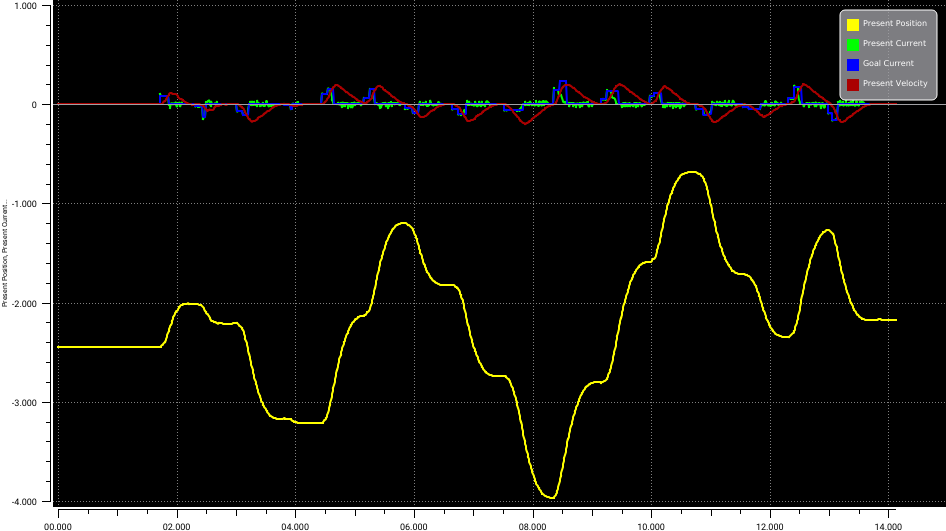Select the -4.000 vertical axis label

22,502
